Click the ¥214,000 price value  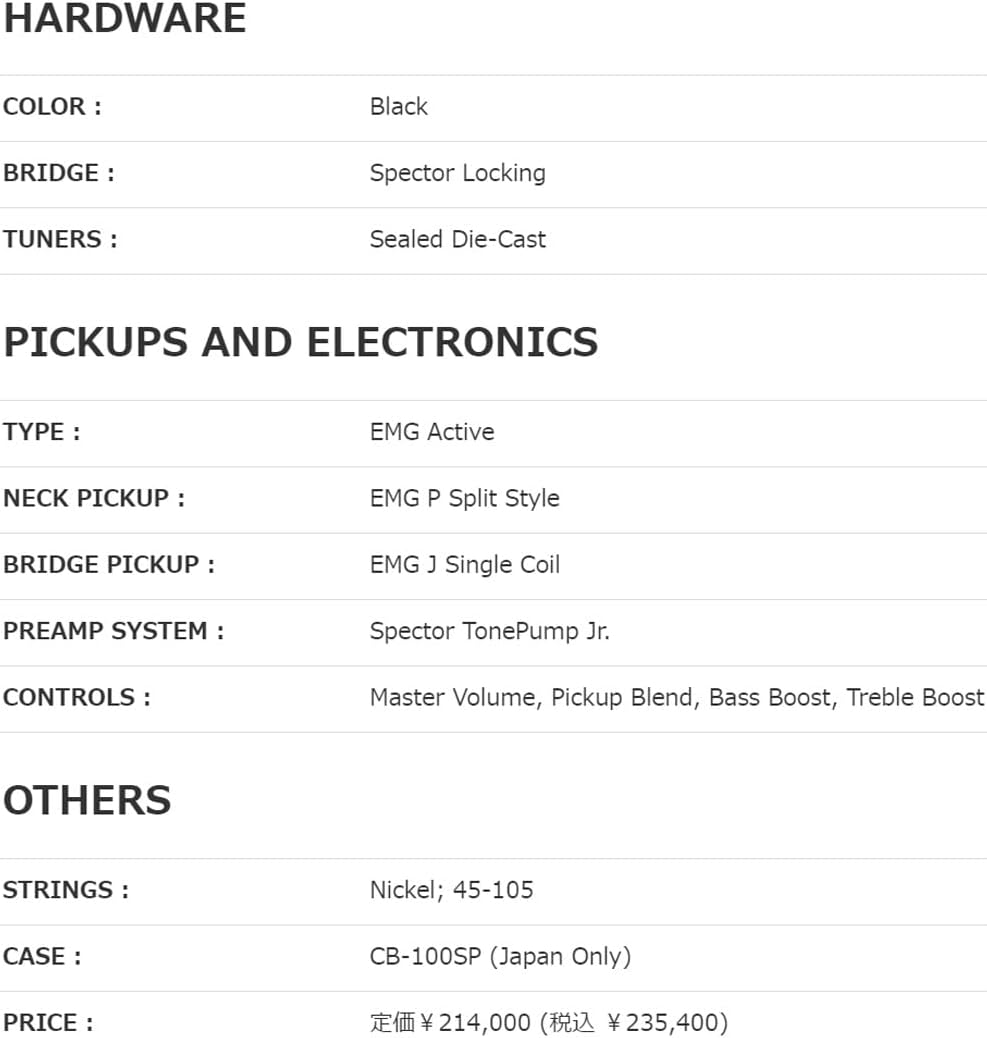click(474, 1023)
